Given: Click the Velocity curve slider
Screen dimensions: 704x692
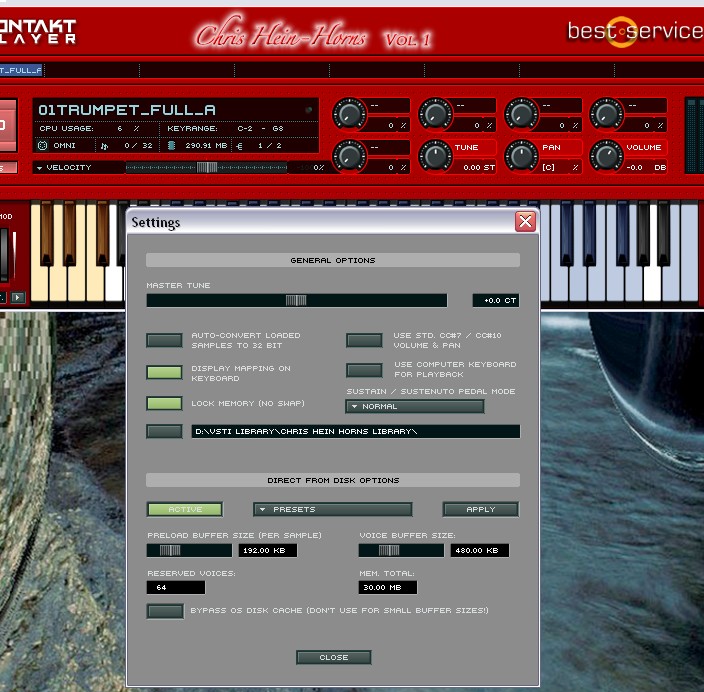Looking at the screenshot, I should (207, 167).
